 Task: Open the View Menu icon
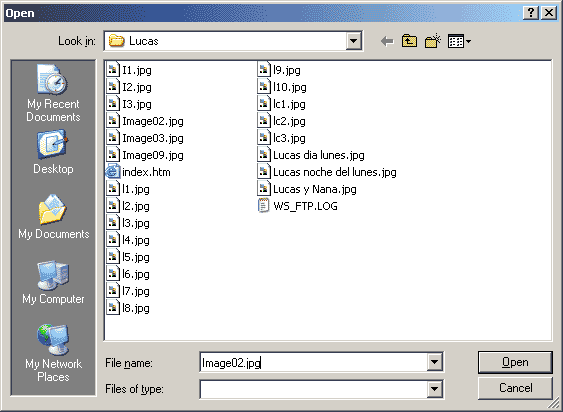coord(459,41)
